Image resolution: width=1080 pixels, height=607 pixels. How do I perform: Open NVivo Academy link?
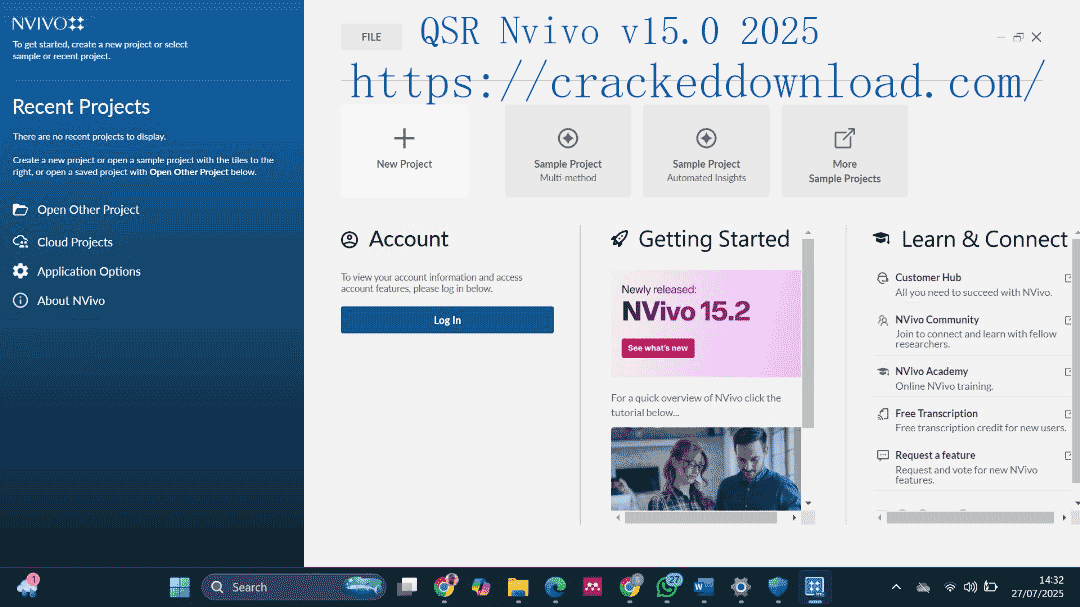(x=931, y=371)
